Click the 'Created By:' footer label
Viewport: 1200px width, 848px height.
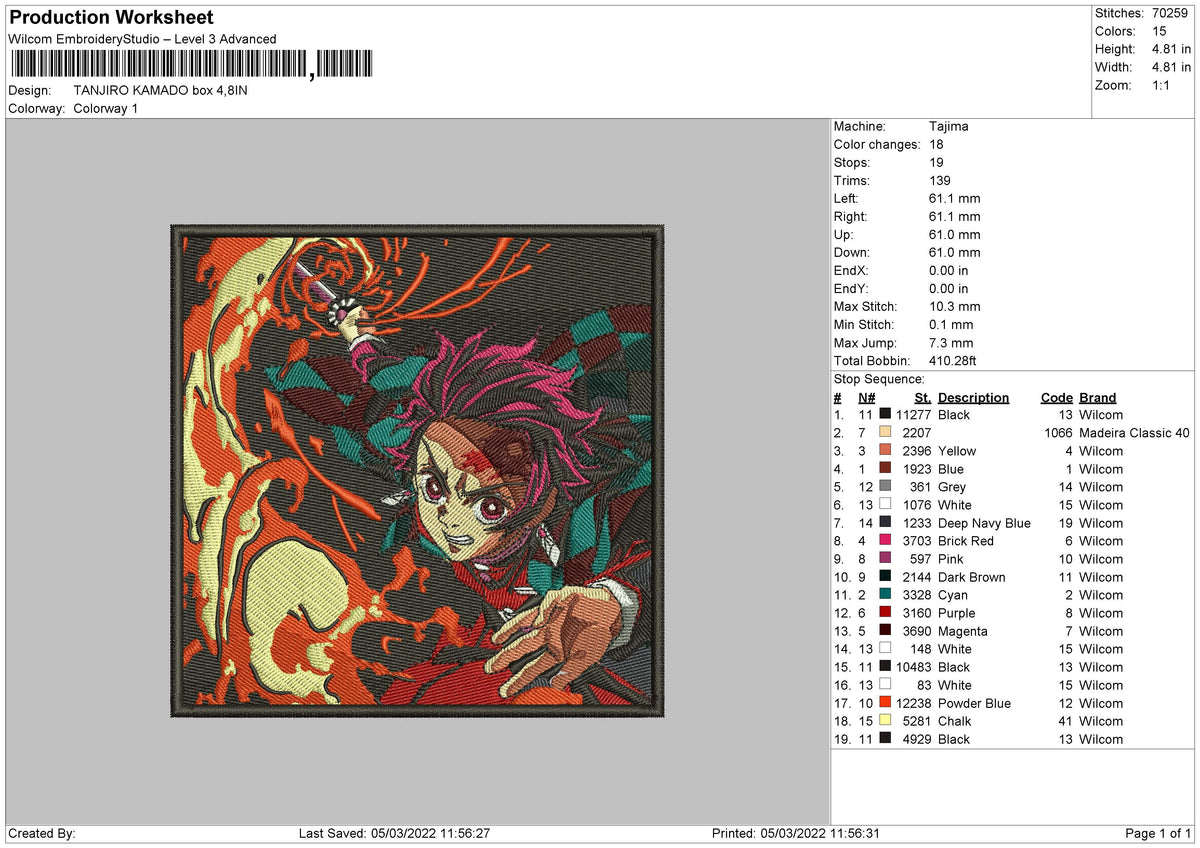click(x=42, y=833)
